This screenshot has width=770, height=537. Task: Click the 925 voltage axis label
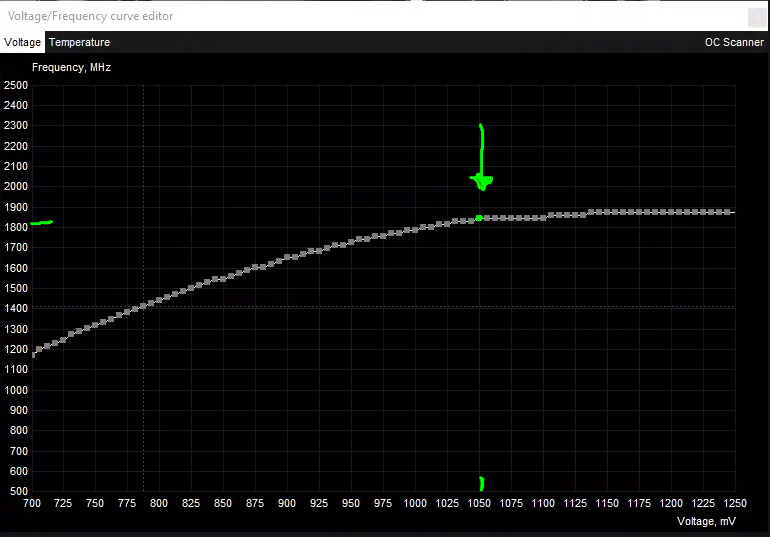tap(319, 503)
